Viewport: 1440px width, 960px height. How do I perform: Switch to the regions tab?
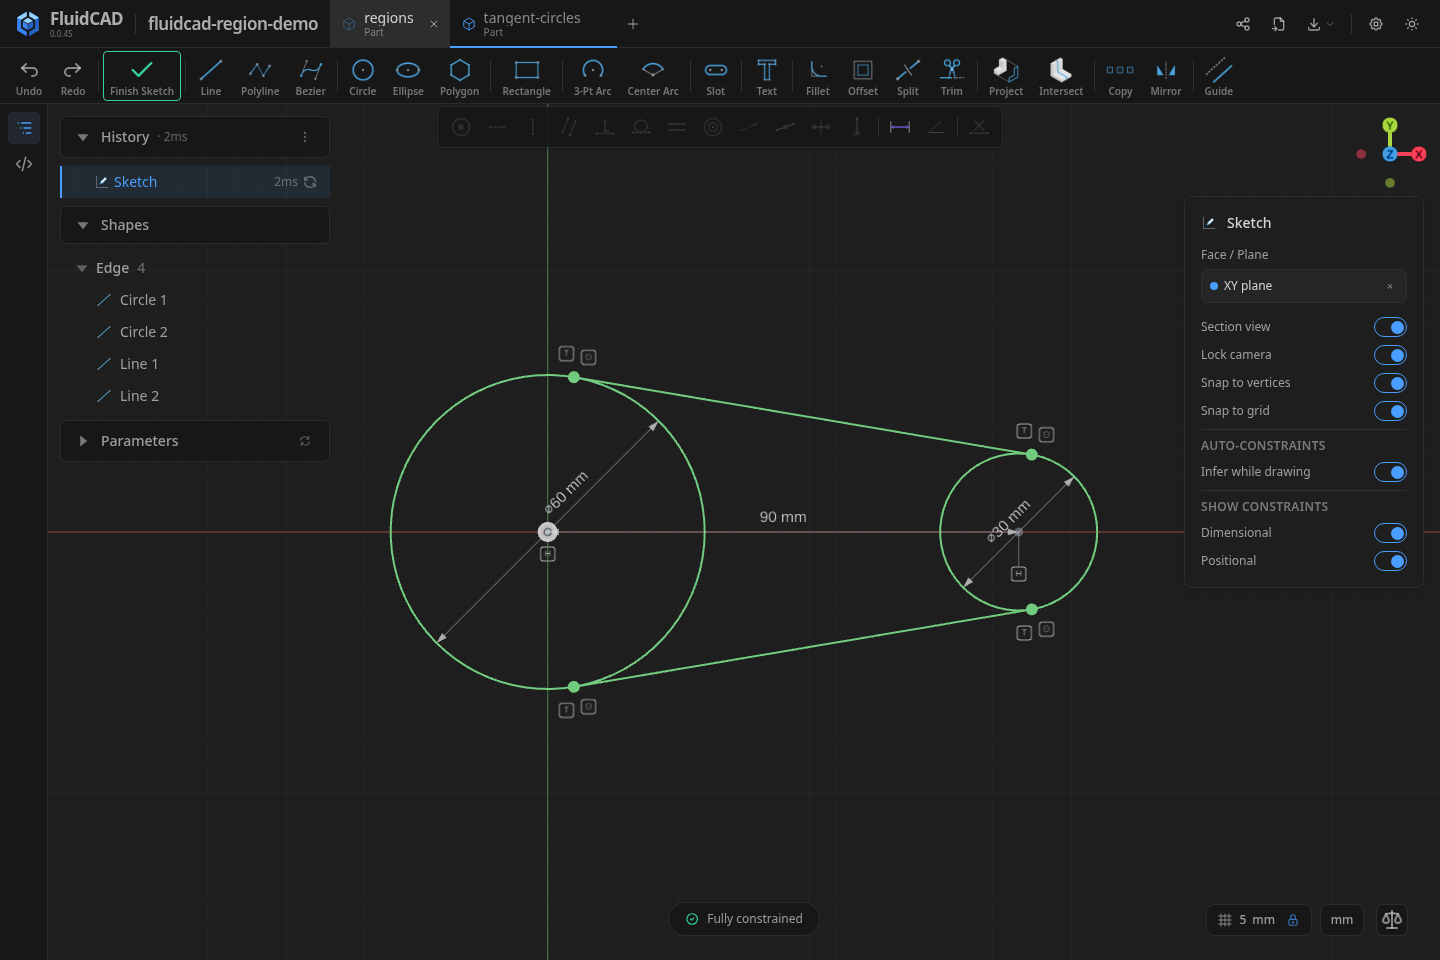(389, 24)
